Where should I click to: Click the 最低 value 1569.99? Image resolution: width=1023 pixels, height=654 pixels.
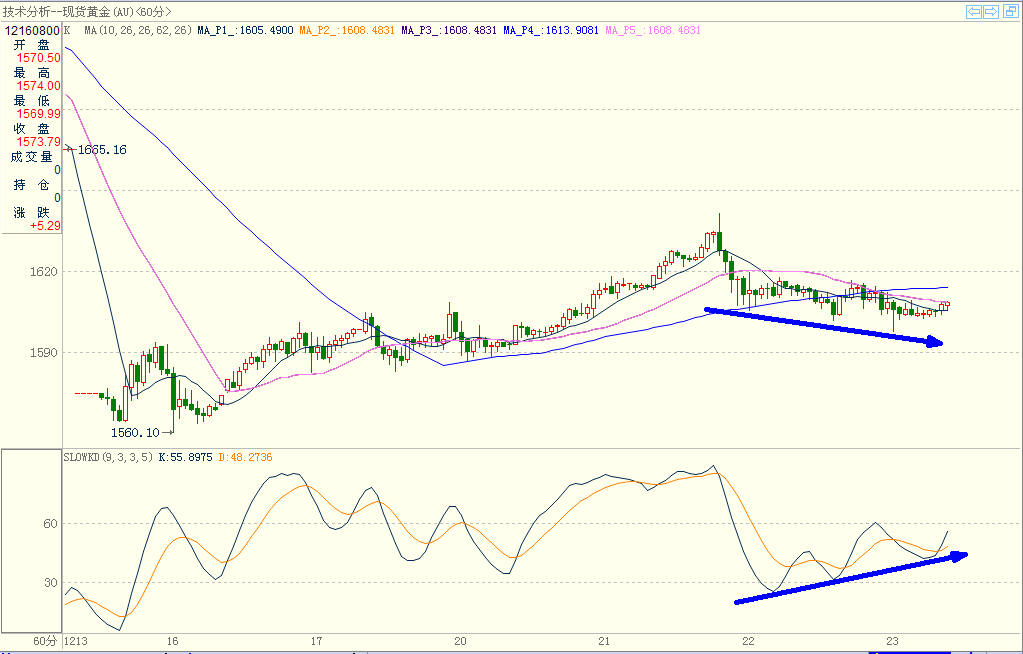click(x=38, y=114)
